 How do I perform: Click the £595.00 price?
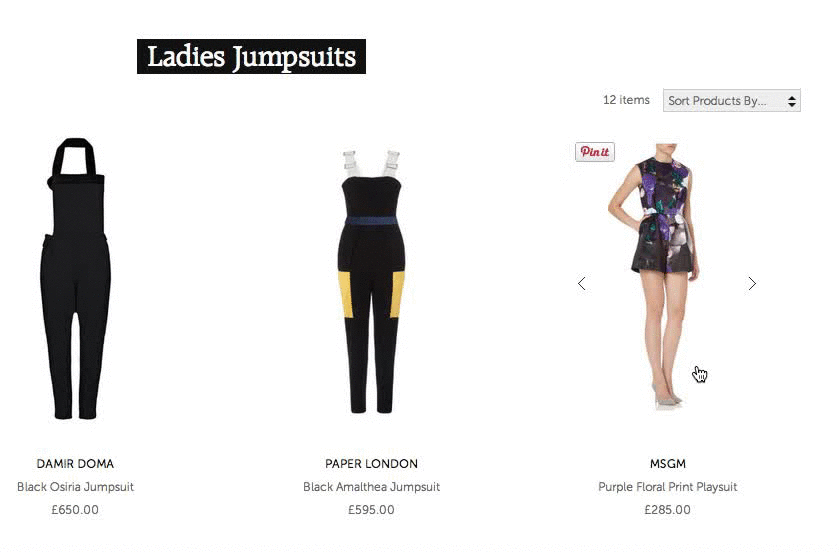[x=371, y=510]
